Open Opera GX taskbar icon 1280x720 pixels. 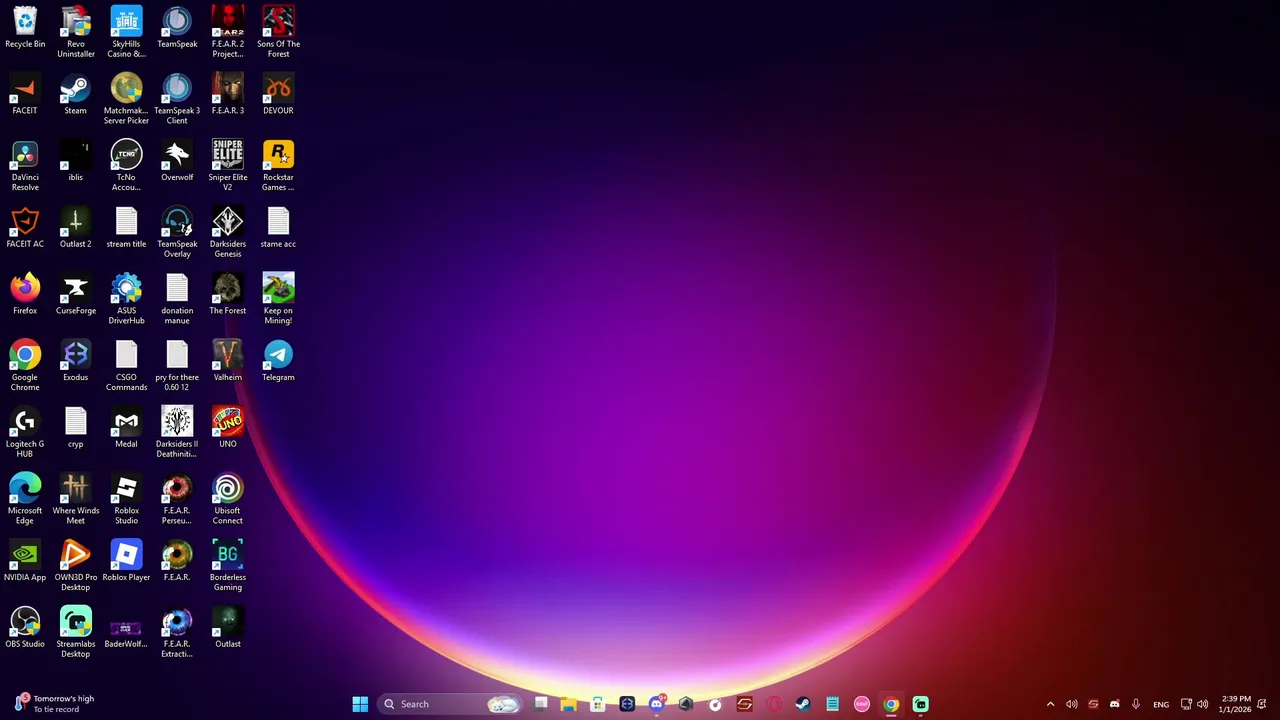(x=774, y=704)
